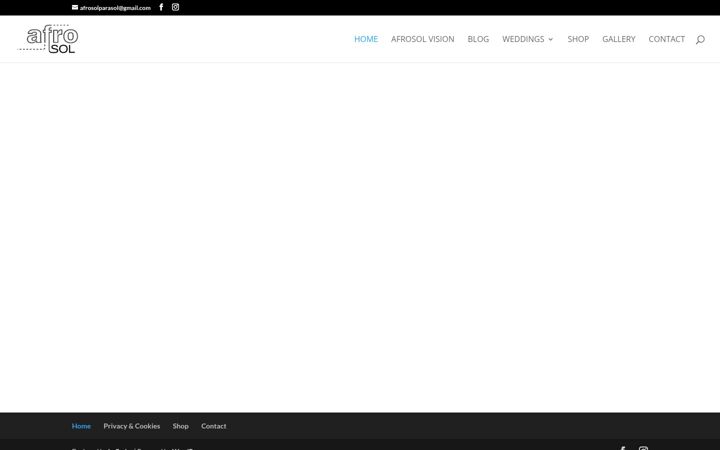Open the footer Contact link
Viewport: 720px width, 450px height.
pos(214,426)
